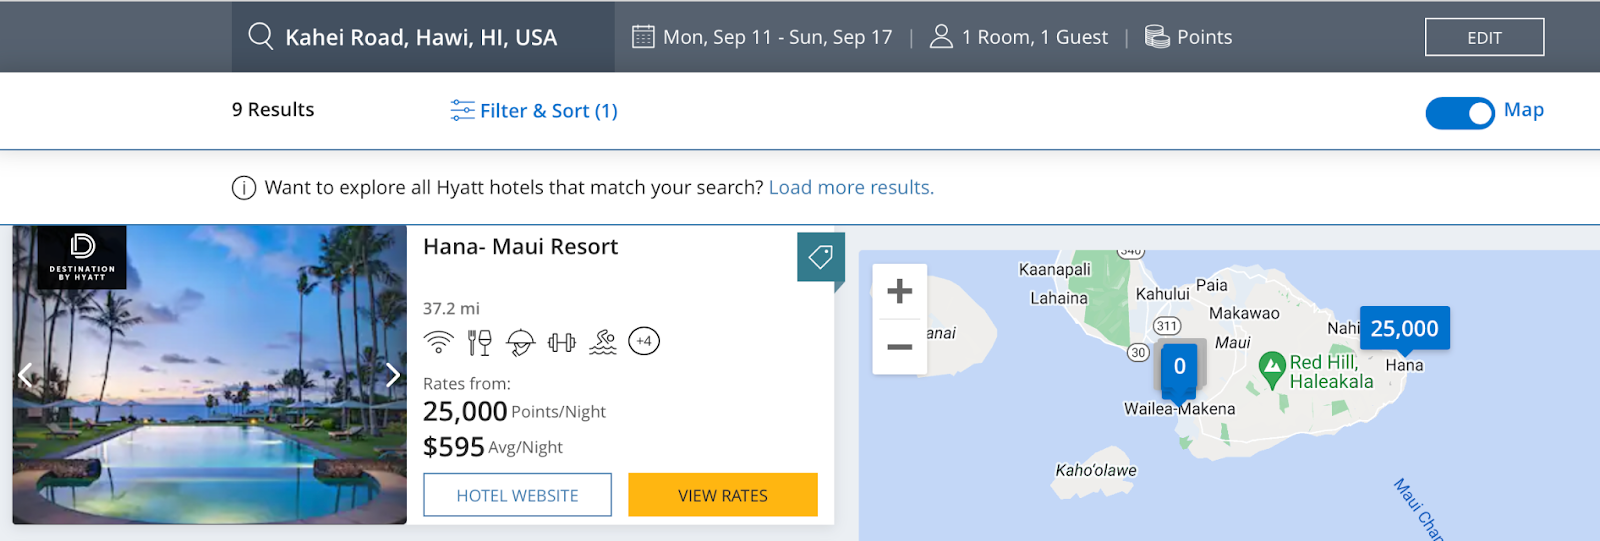Click the calendar dates icon
Image resolution: width=1600 pixels, height=541 pixels.
click(643, 37)
